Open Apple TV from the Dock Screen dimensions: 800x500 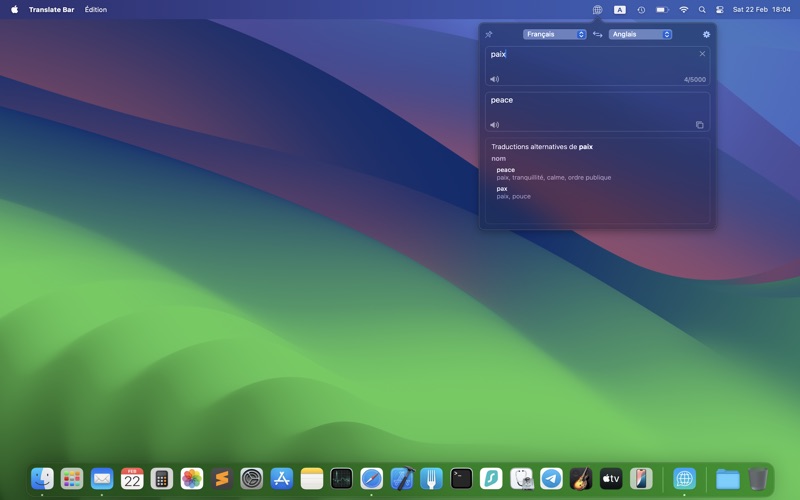tap(611, 479)
